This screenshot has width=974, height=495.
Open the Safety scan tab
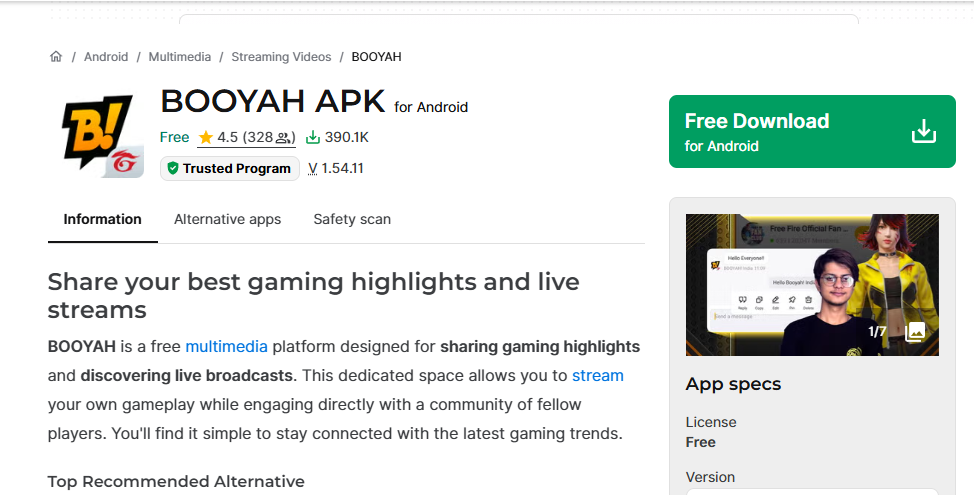(352, 219)
